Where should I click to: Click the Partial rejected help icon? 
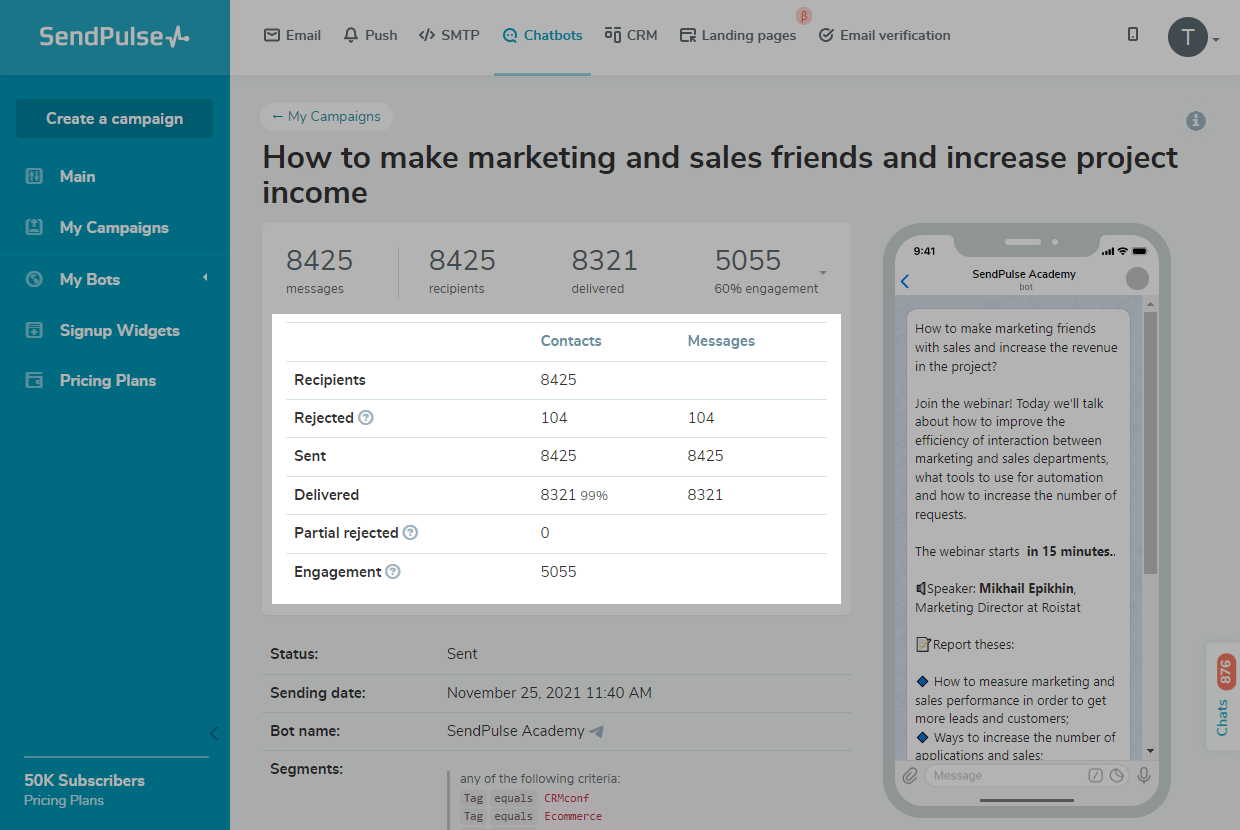click(410, 532)
